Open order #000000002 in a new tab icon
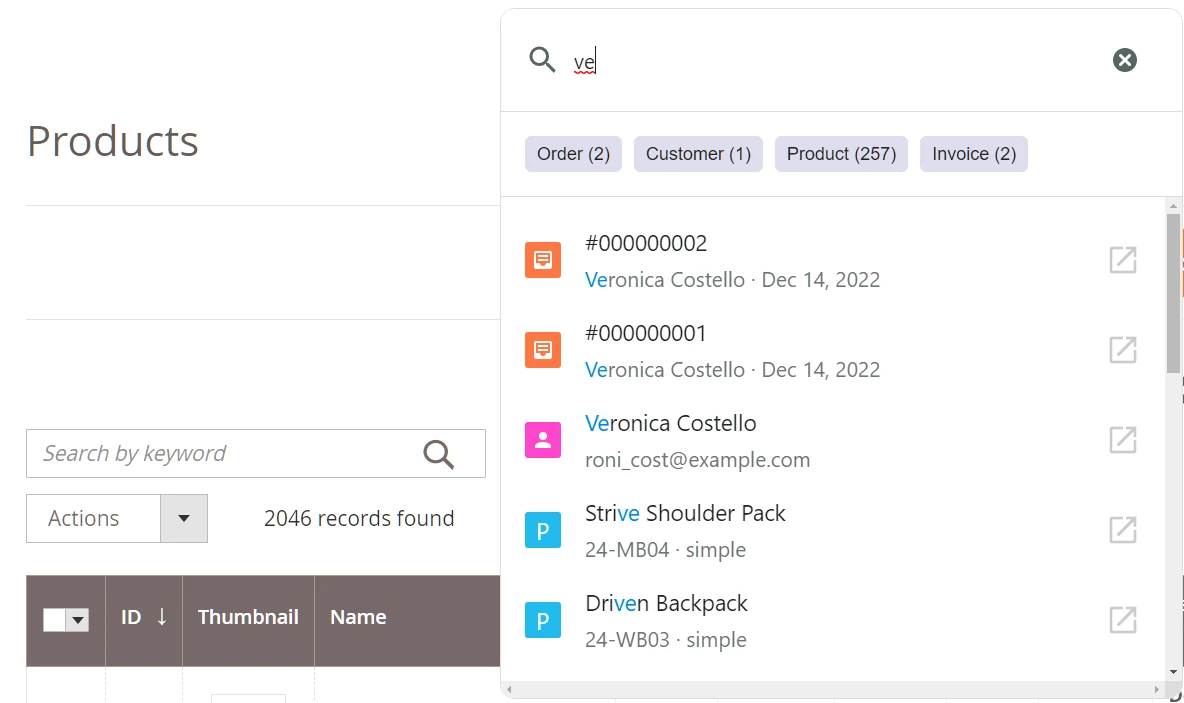Image resolution: width=1184 pixels, height=703 pixels. [1123, 260]
